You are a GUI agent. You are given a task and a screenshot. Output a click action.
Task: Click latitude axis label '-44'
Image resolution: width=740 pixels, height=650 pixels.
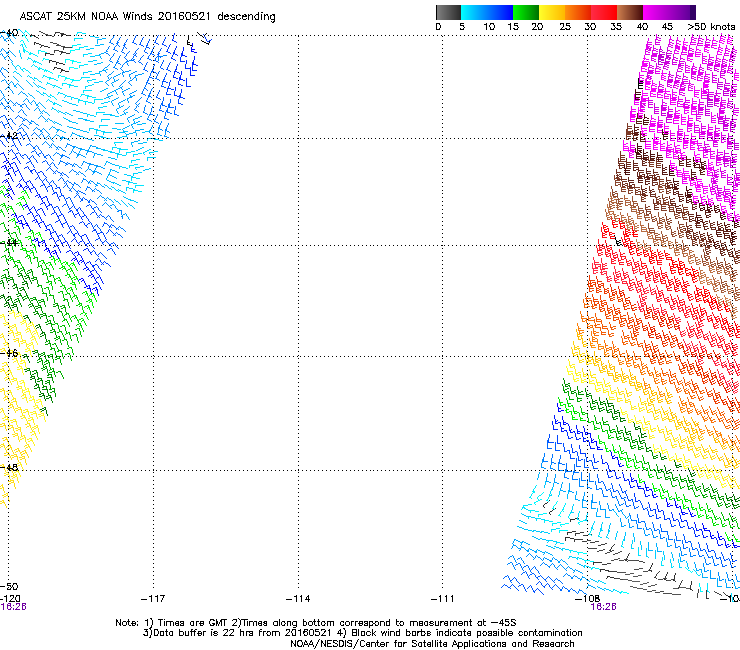9,243
